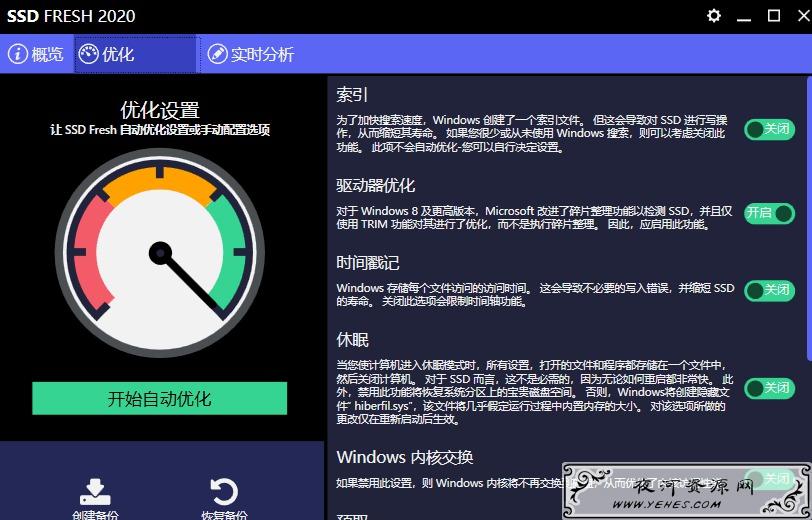
Task: Open the 实时分析 tab
Action: 251,54
